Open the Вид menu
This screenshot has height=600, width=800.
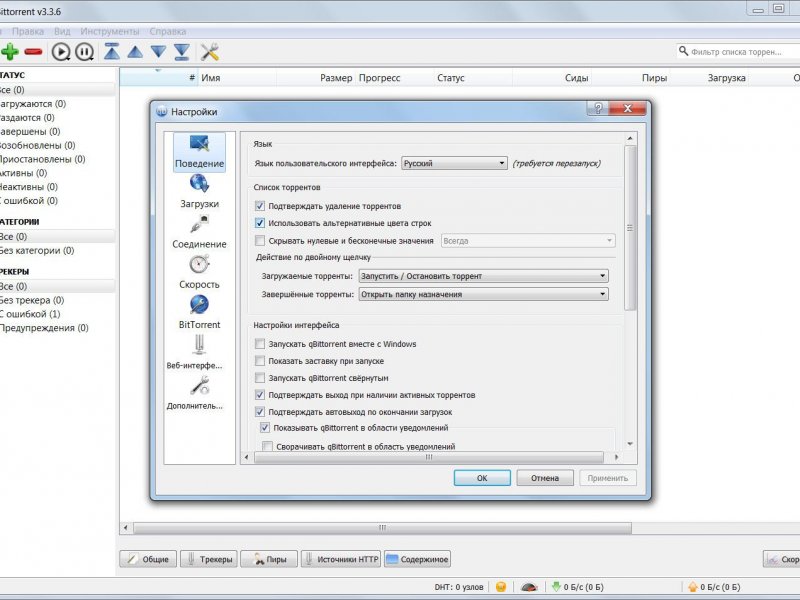tap(62, 32)
